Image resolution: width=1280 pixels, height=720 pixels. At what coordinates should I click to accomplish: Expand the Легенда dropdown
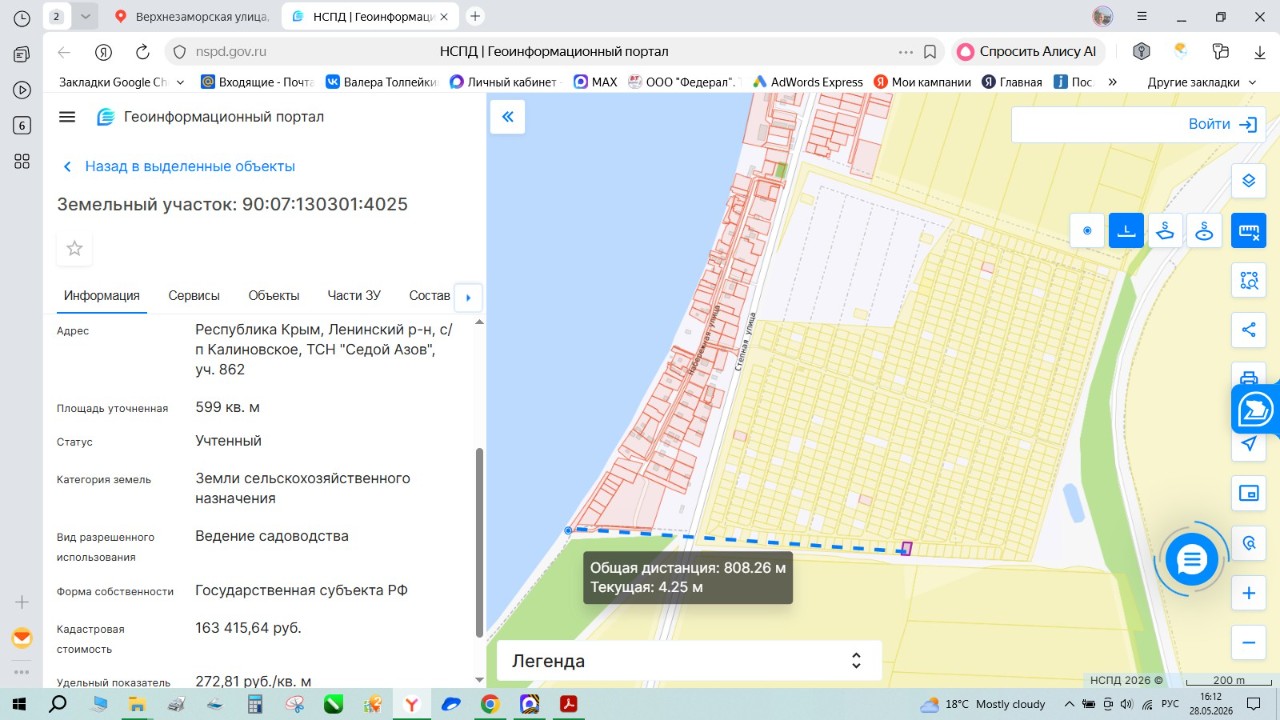coord(689,661)
